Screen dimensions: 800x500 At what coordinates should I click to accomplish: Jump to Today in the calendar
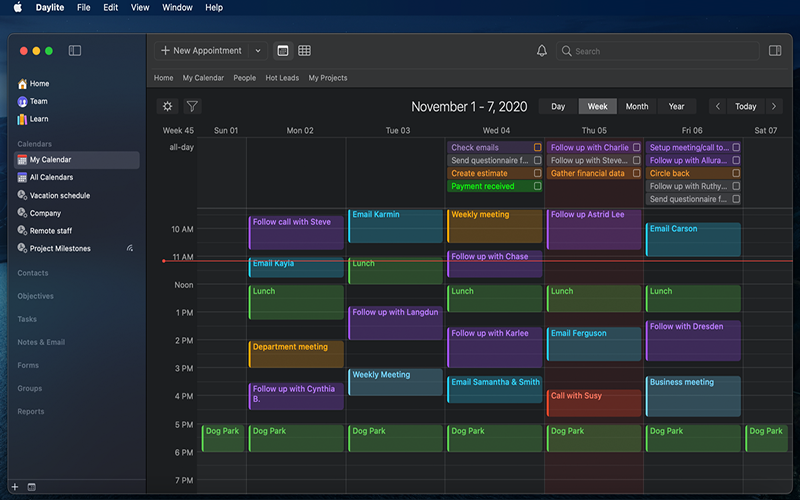(745, 106)
